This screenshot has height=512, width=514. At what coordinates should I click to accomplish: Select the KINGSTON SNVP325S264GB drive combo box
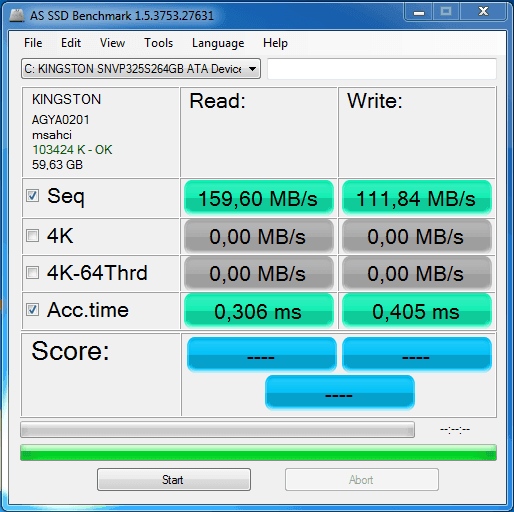(x=141, y=69)
